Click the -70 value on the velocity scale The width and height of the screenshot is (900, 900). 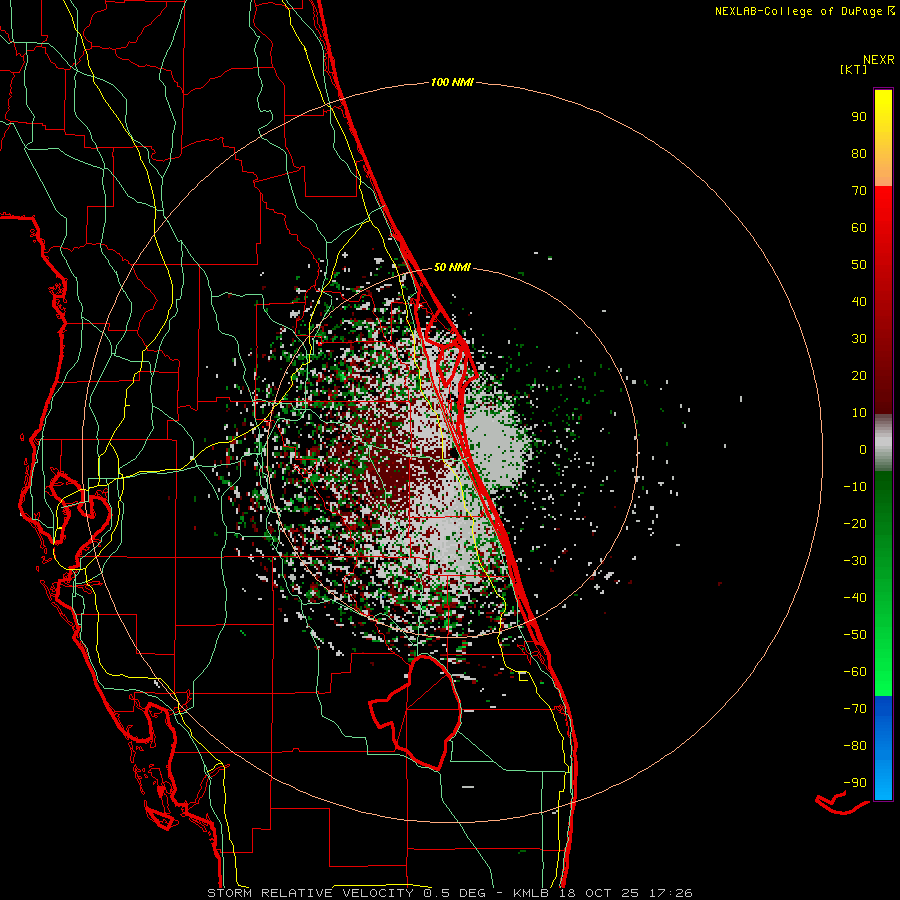coord(855,709)
